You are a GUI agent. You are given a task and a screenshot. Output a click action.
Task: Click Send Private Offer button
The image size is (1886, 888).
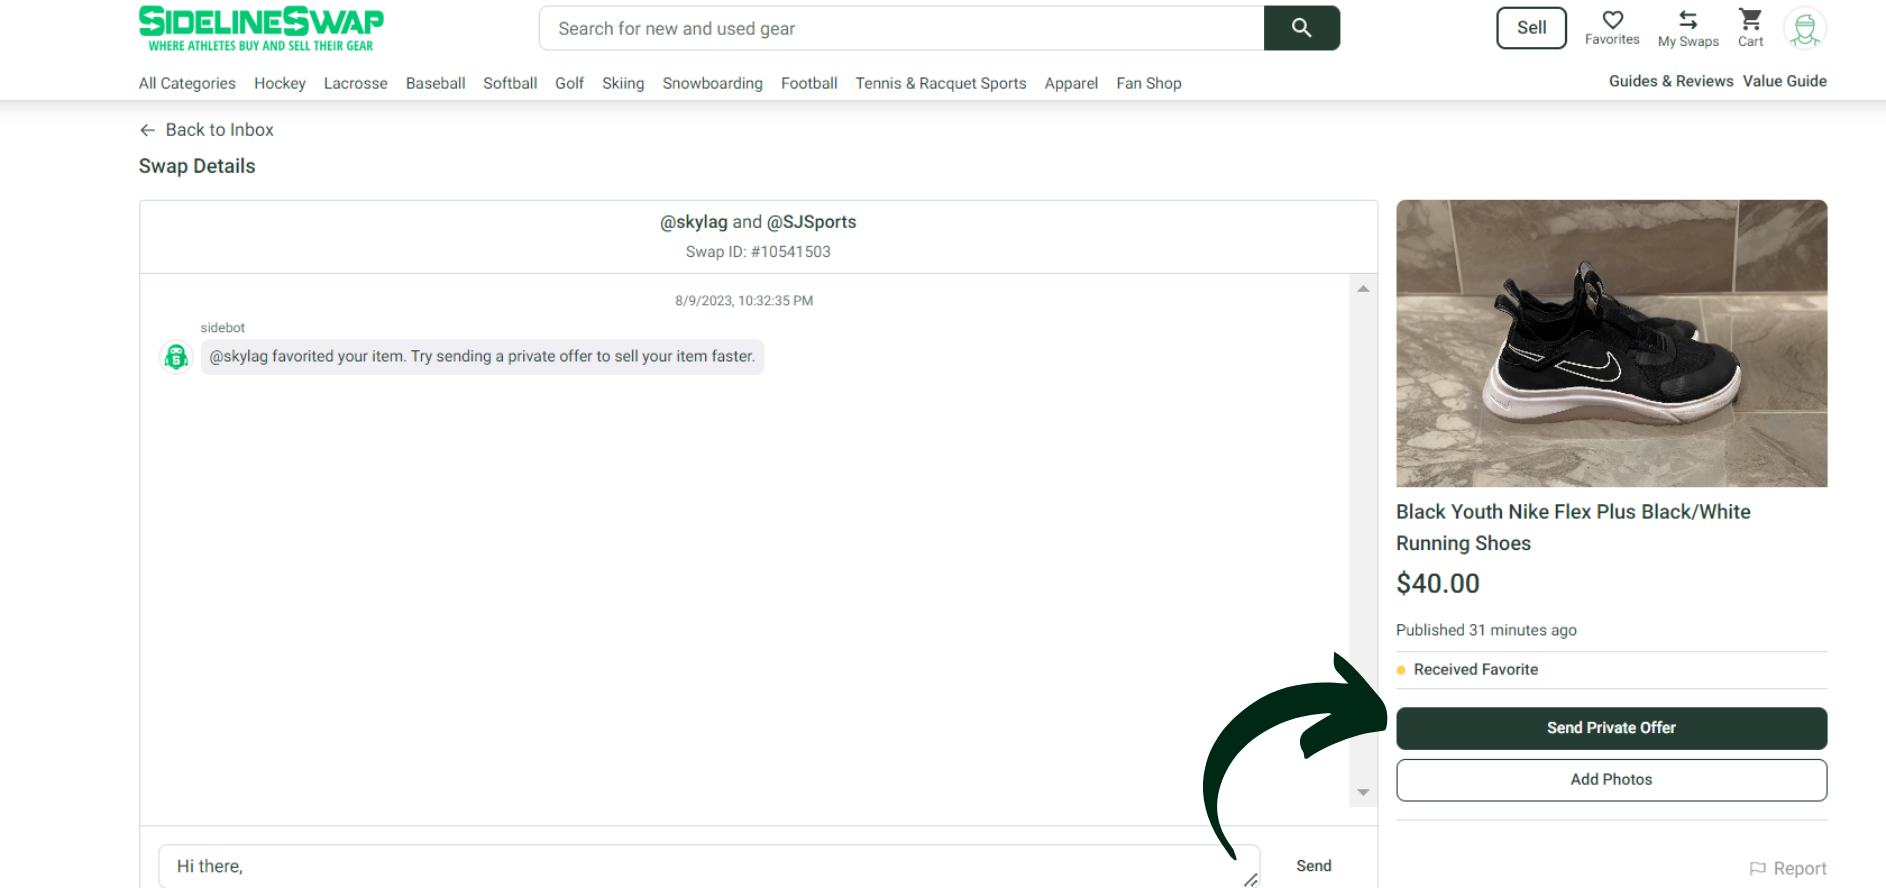point(1611,728)
